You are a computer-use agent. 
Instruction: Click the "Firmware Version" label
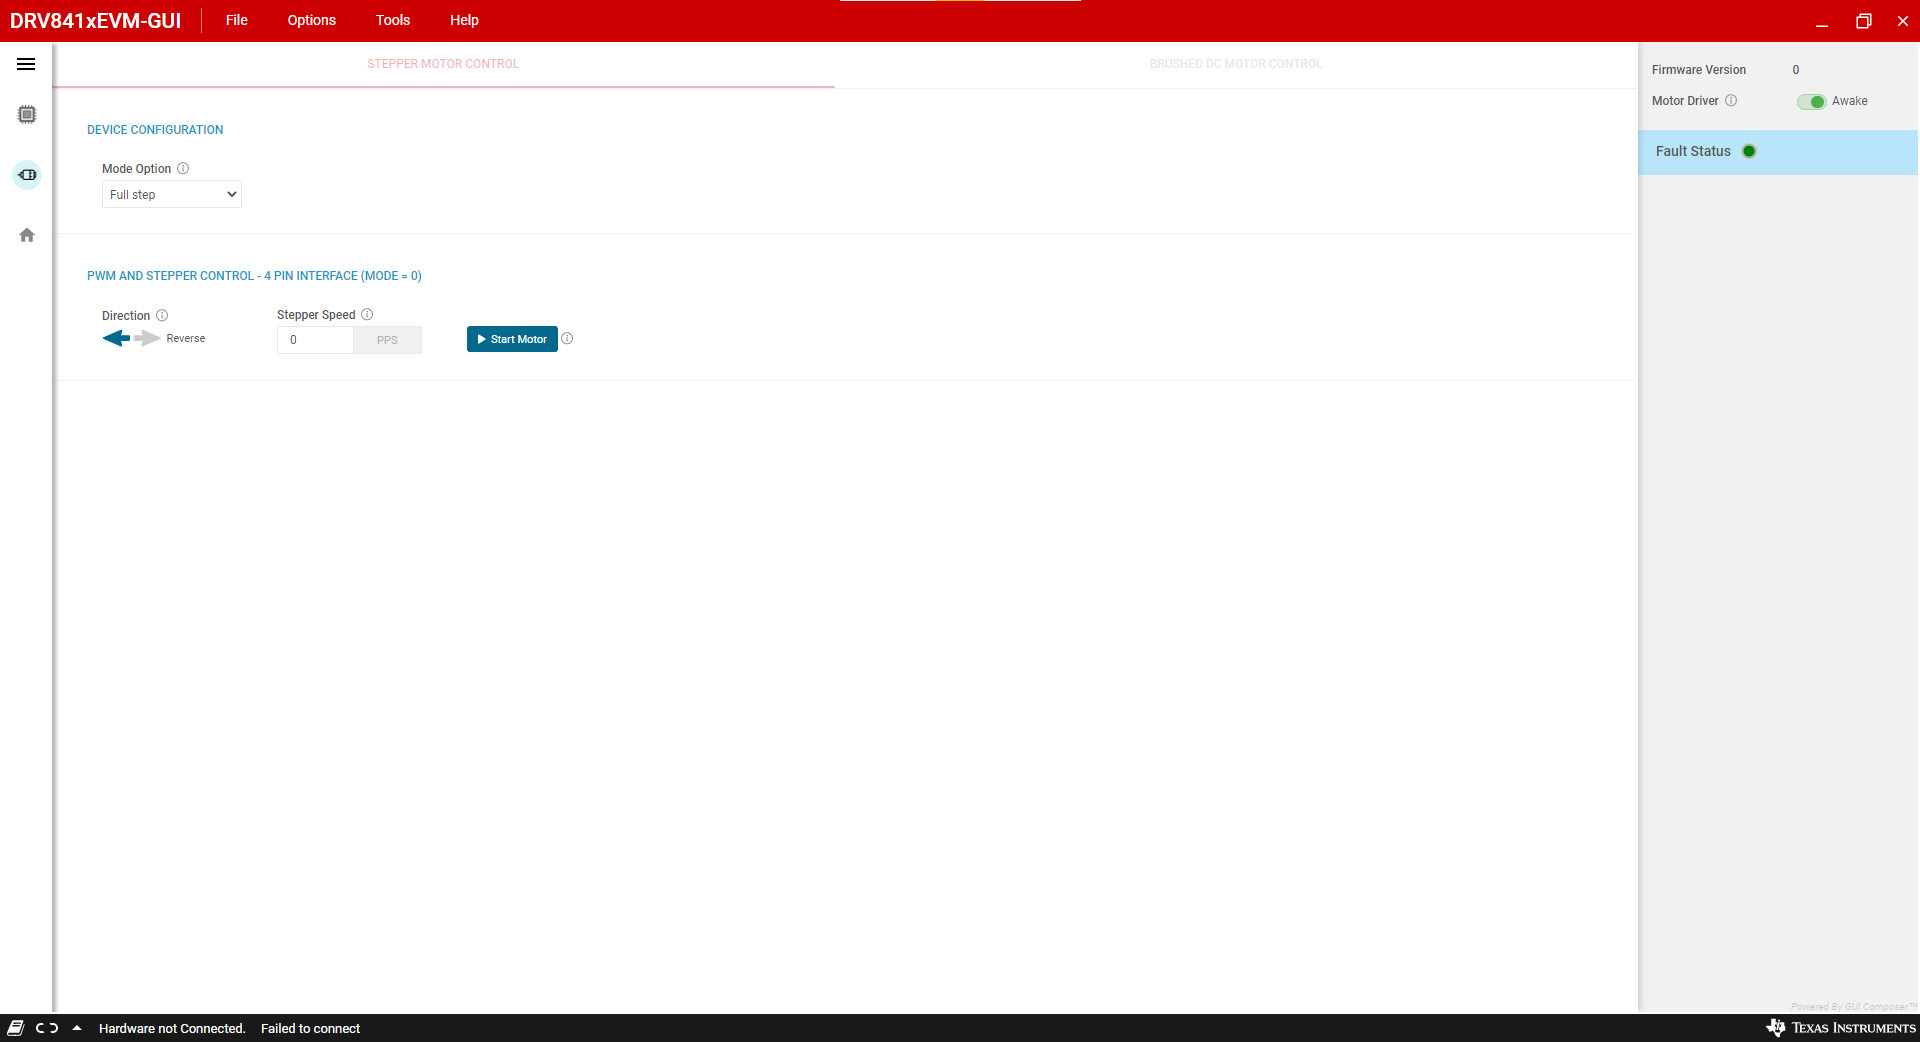pos(1699,70)
